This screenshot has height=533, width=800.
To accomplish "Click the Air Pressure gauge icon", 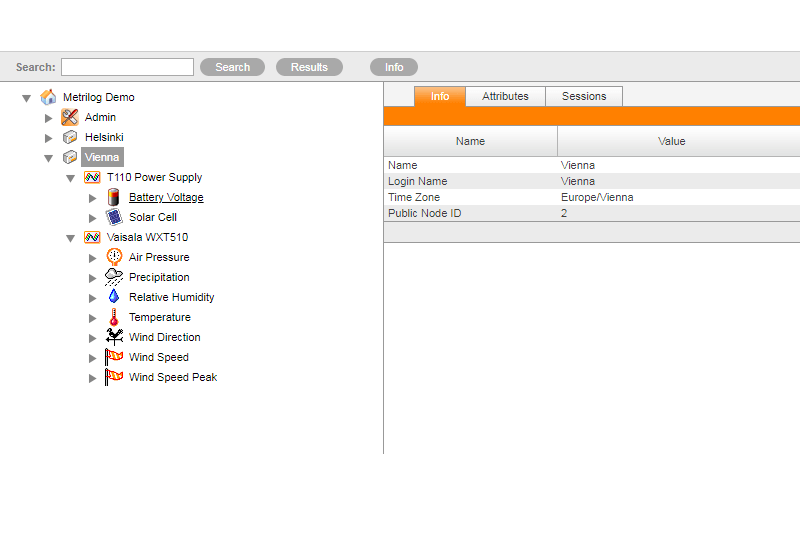I will 113,257.
